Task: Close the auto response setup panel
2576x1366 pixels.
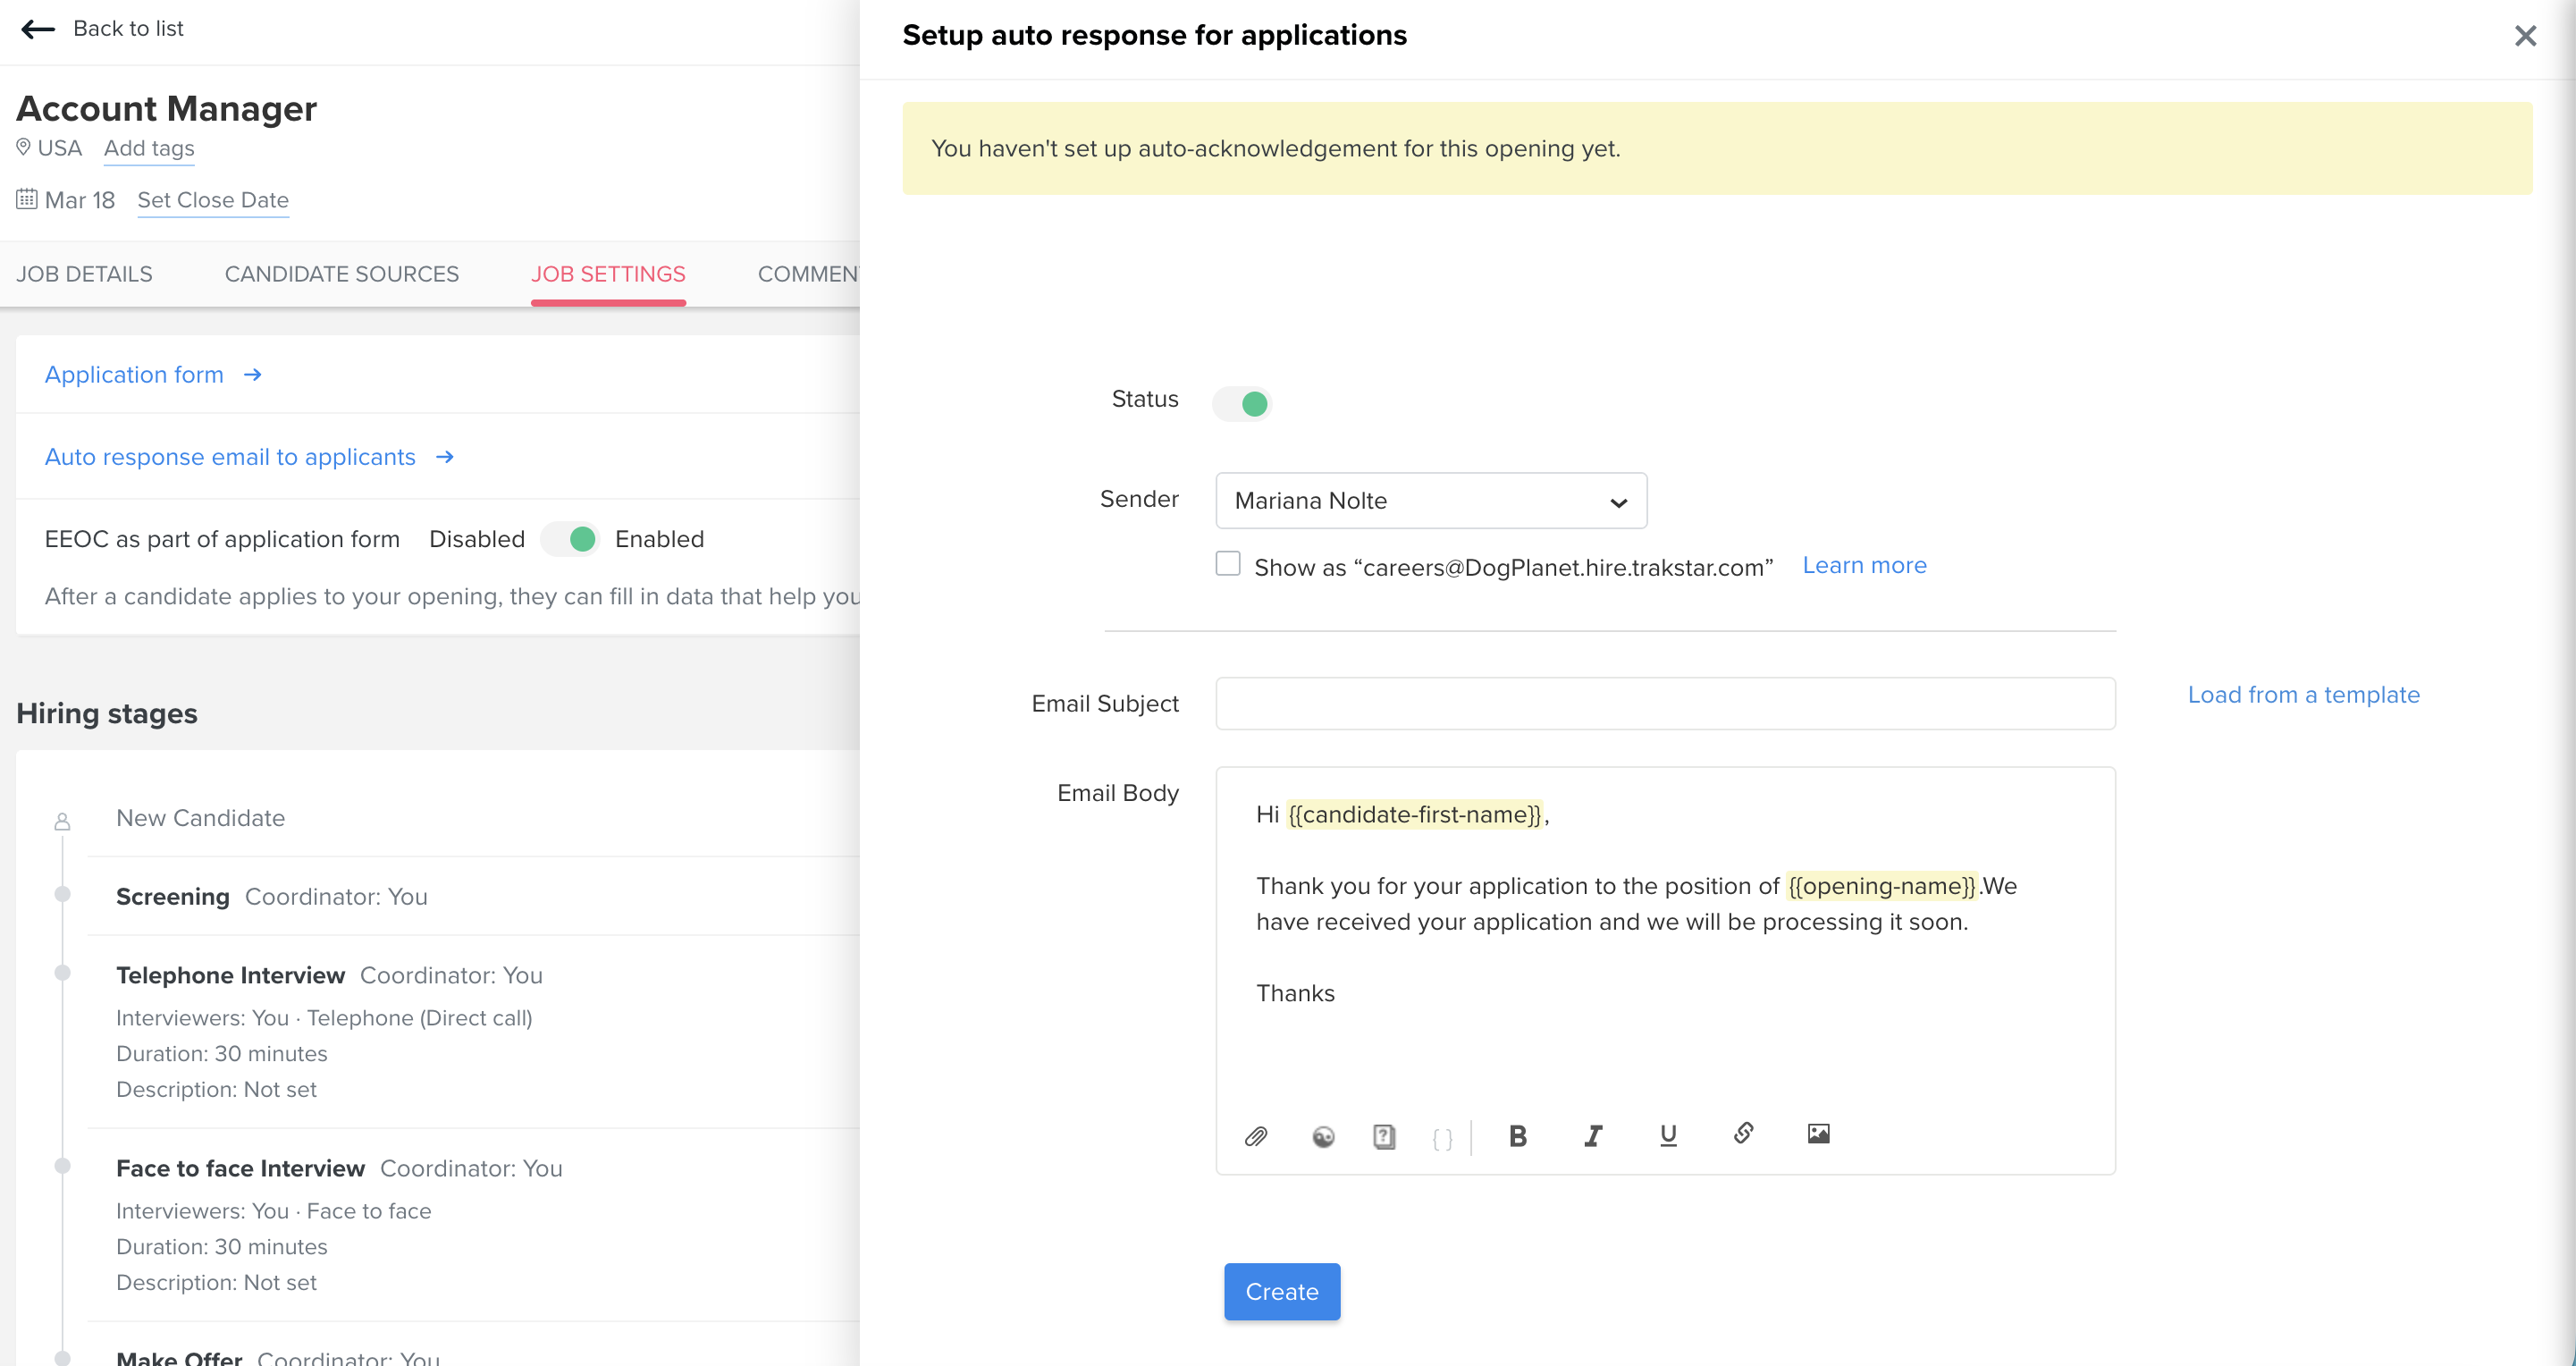Action: tap(2525, 36)
